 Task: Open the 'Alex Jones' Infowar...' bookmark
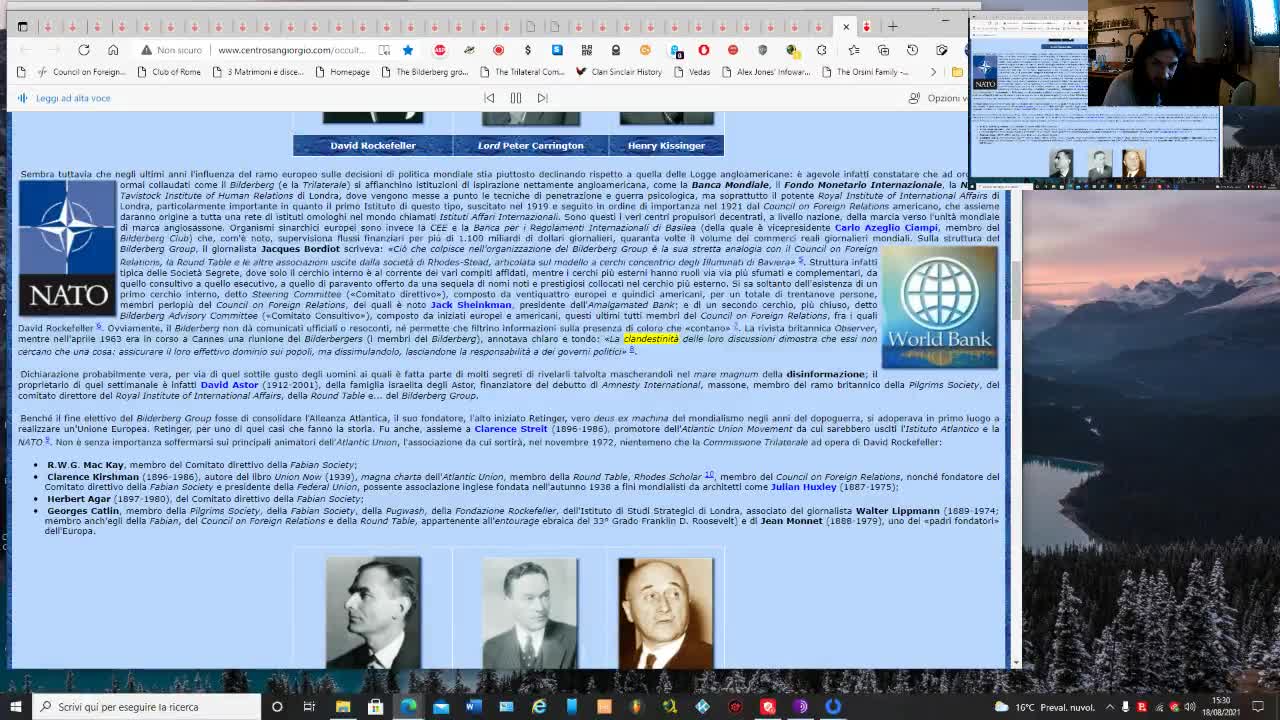(765, 72)
